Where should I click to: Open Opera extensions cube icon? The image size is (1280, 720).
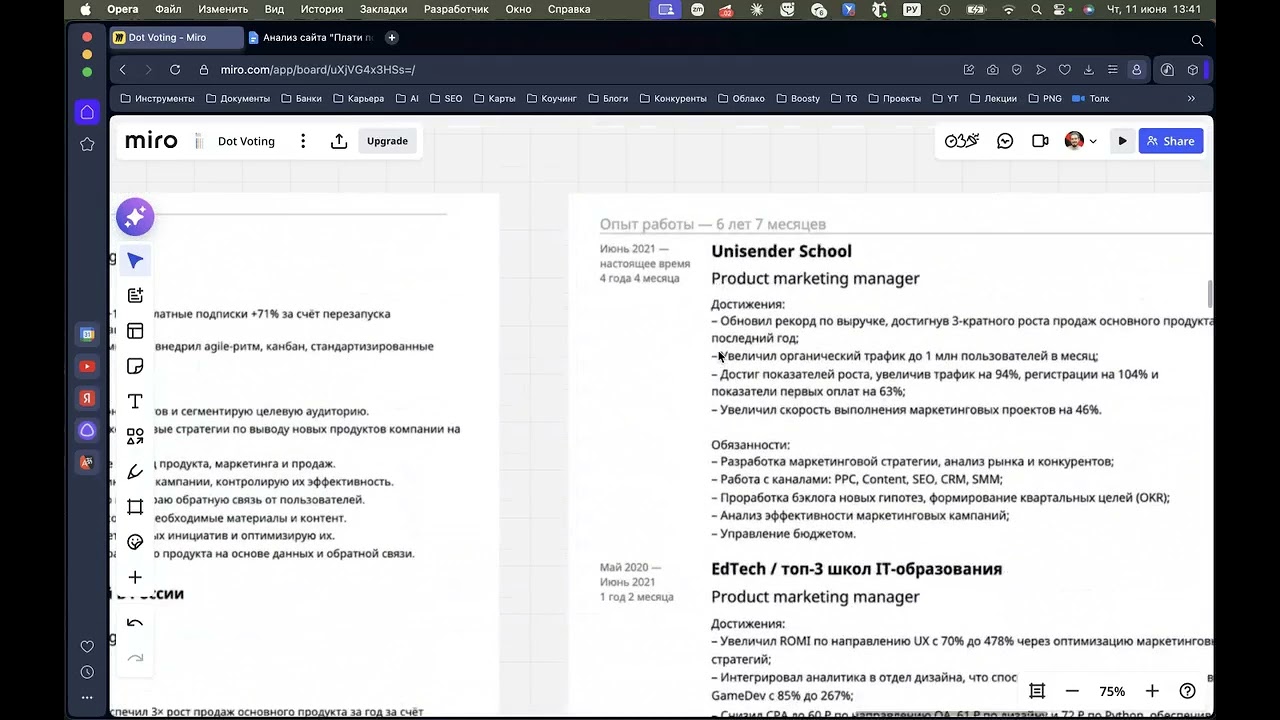click(1193, 70)
